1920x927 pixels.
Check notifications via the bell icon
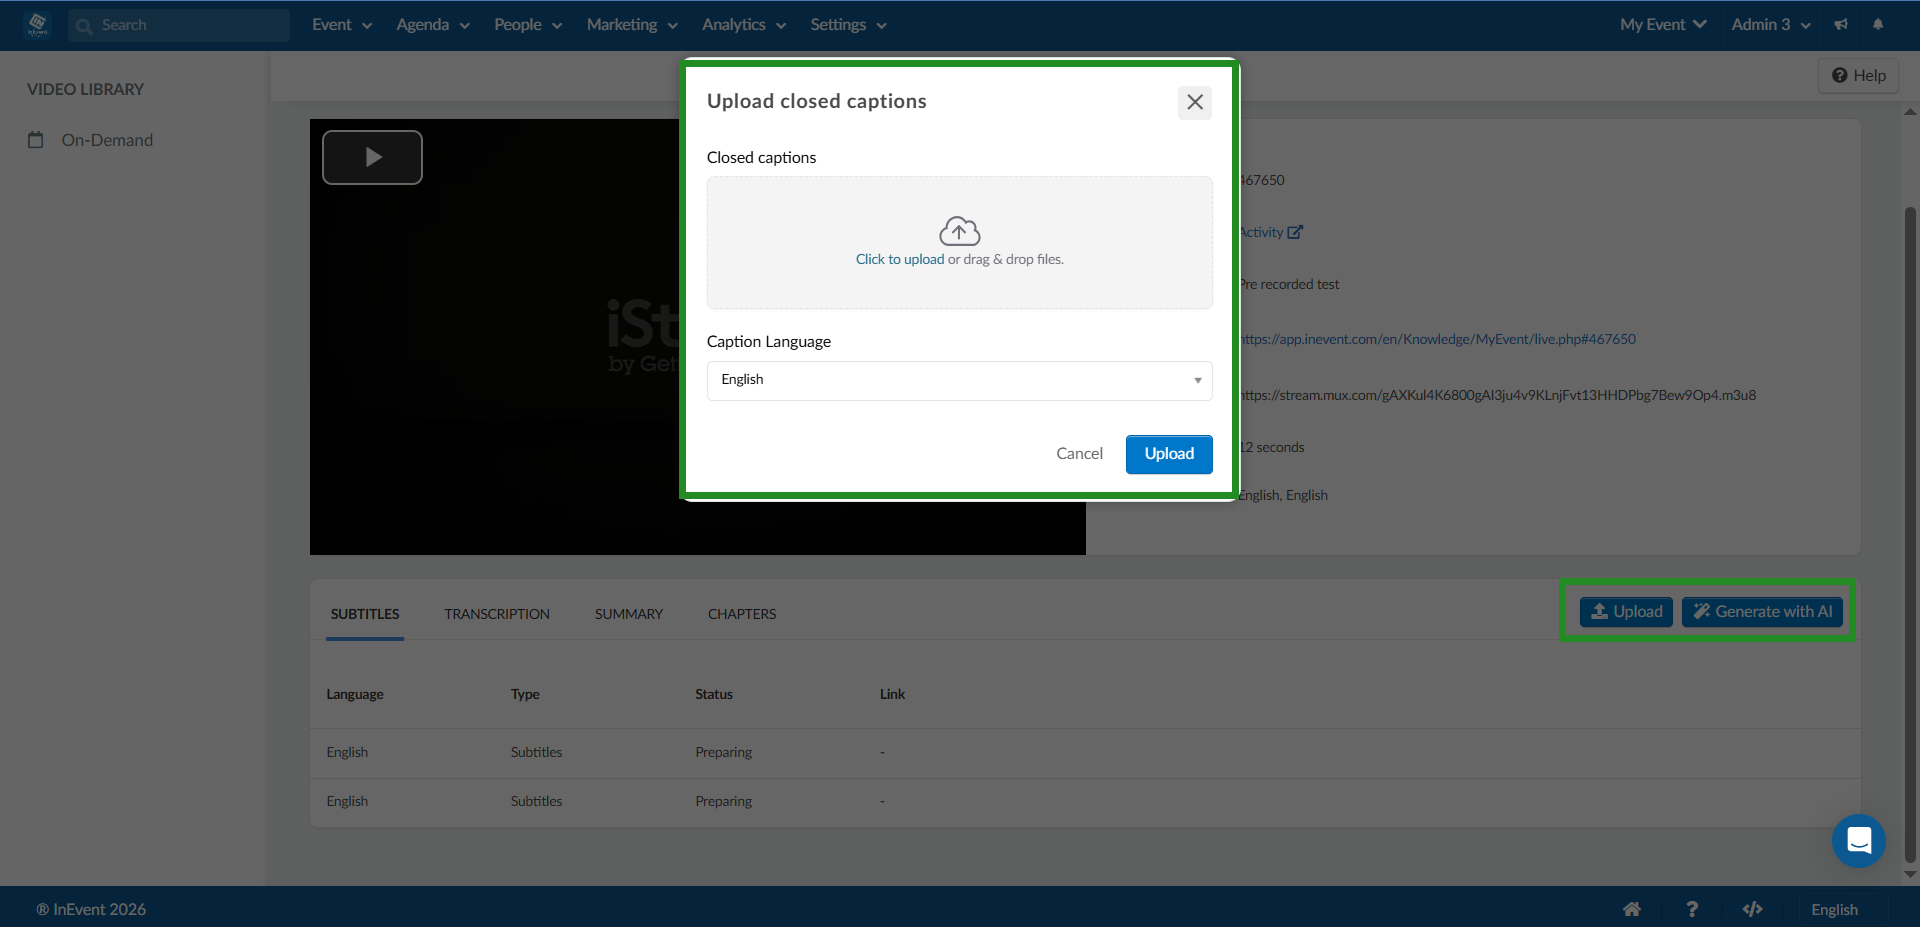tap(1878, 24)
